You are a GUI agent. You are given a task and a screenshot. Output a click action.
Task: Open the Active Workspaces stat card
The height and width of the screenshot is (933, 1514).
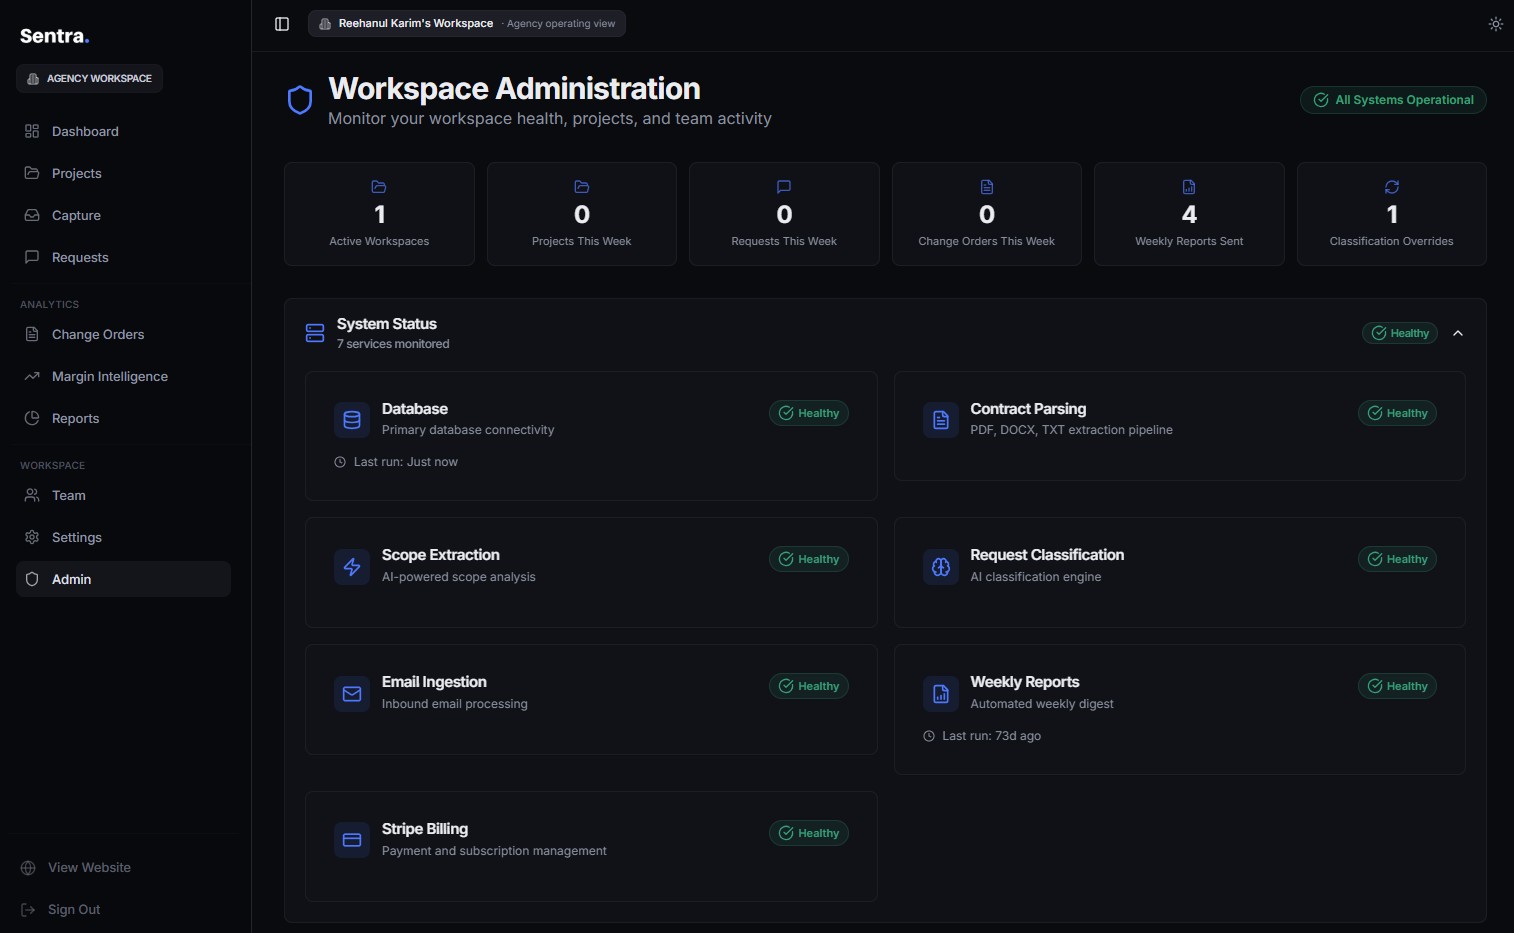click(x=379, y=214)
